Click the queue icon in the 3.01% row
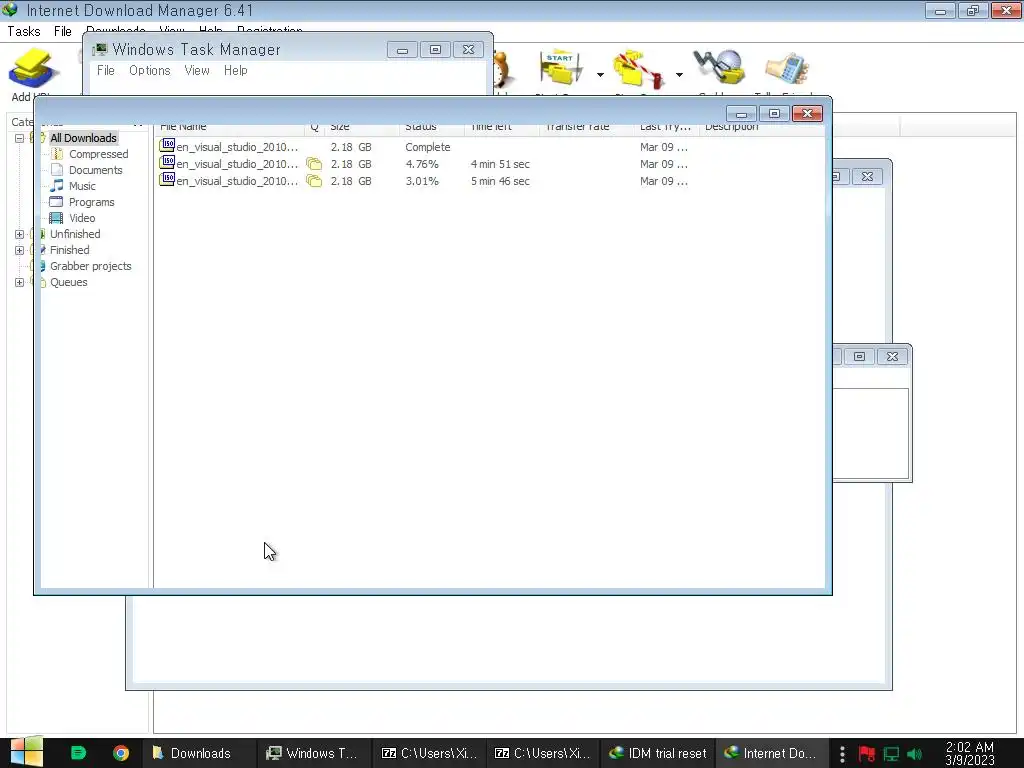The width and height of the screenshot is (1024, 768). click(314, 181)
